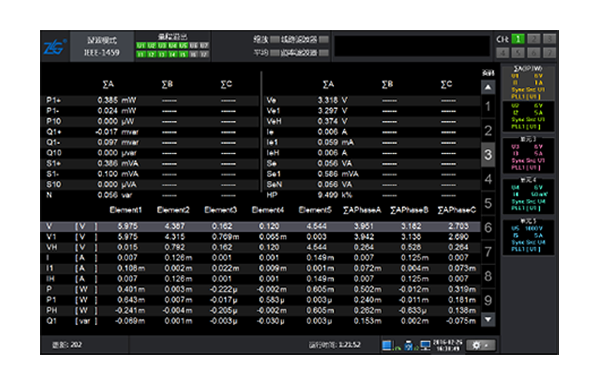Click the update count 202 readout
Image resolution: width=600 pixels, height=385 pixels.
[67, 345]
